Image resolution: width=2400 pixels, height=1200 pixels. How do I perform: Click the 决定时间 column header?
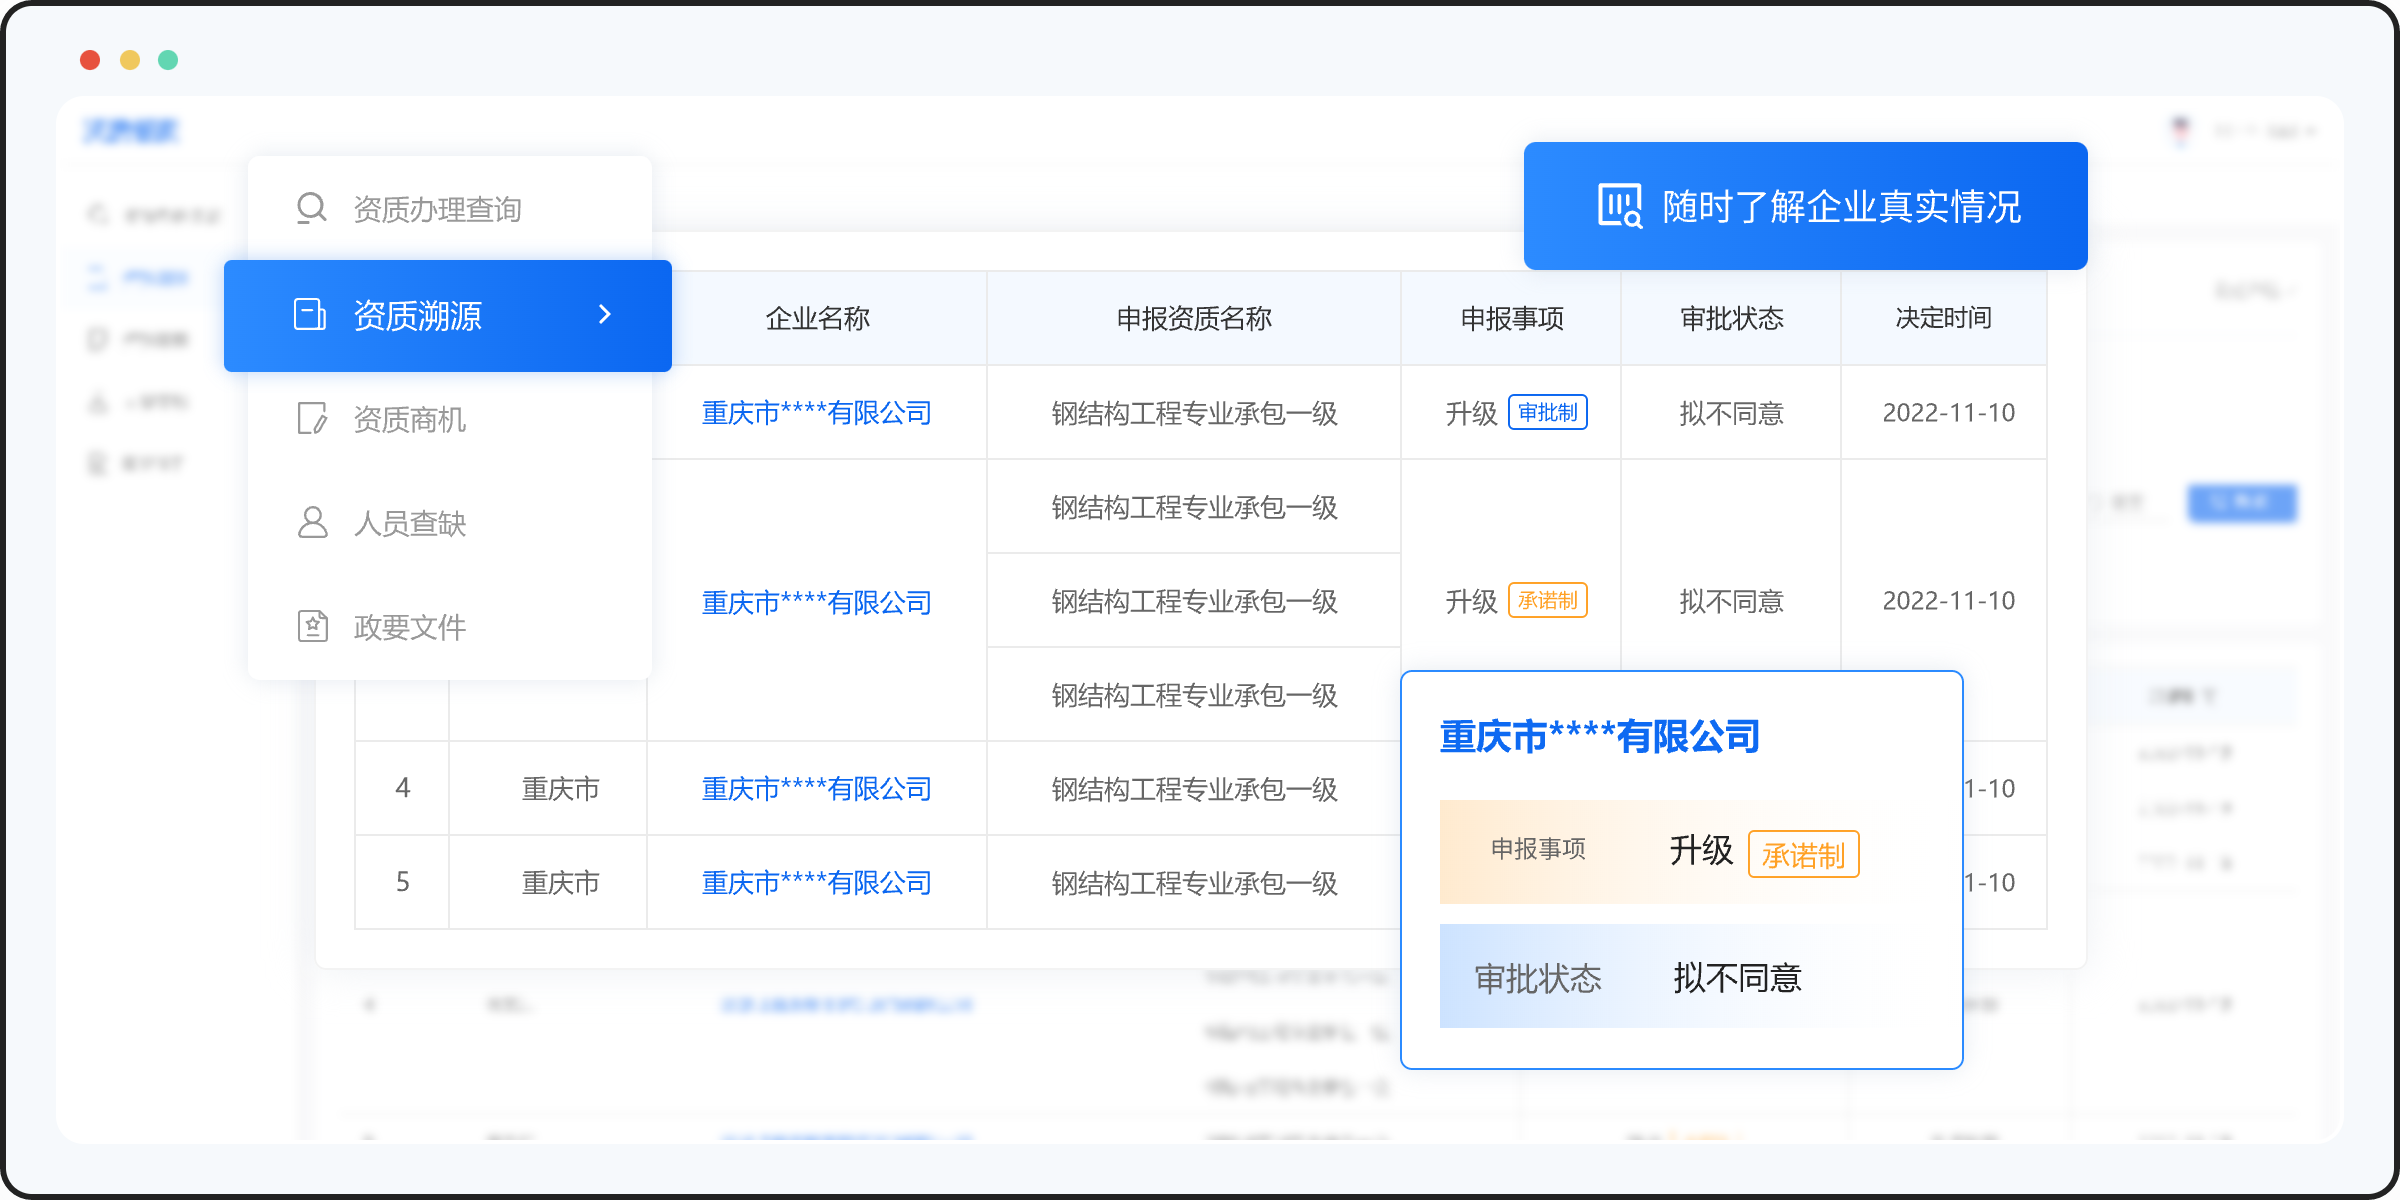click(x=1944, y=318)
